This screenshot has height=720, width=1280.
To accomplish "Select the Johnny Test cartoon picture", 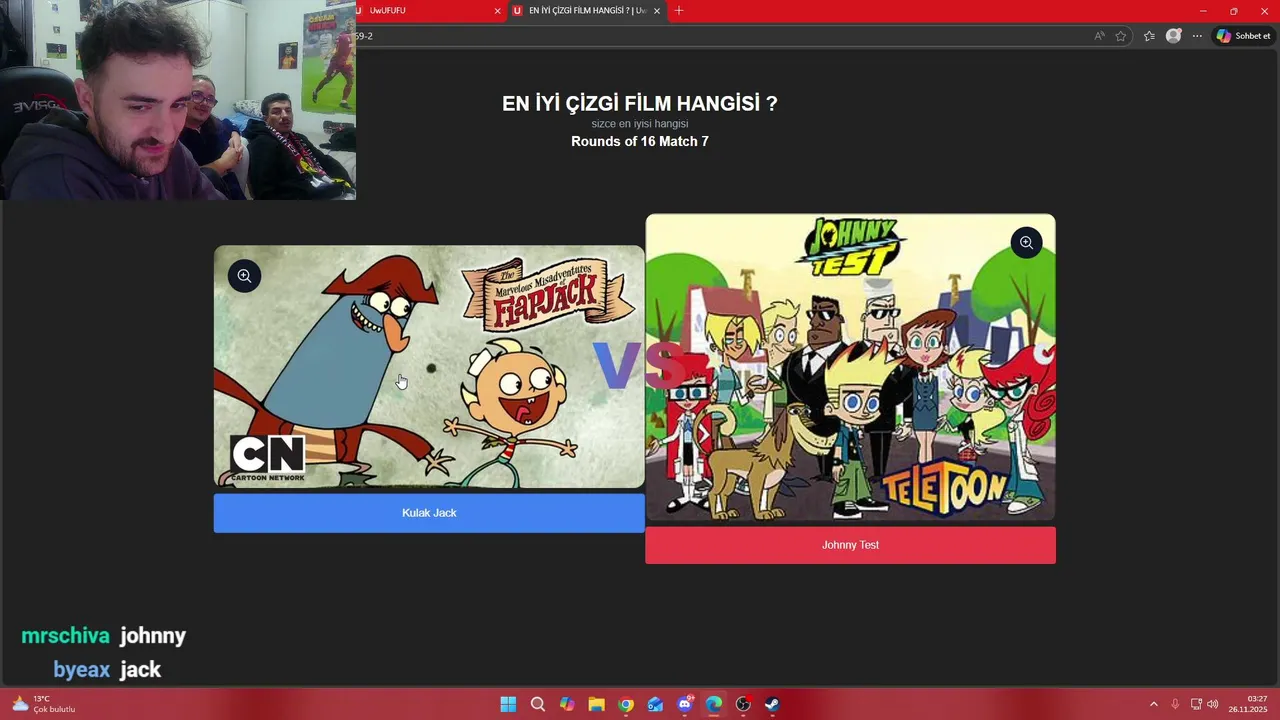I will [850, 367].
